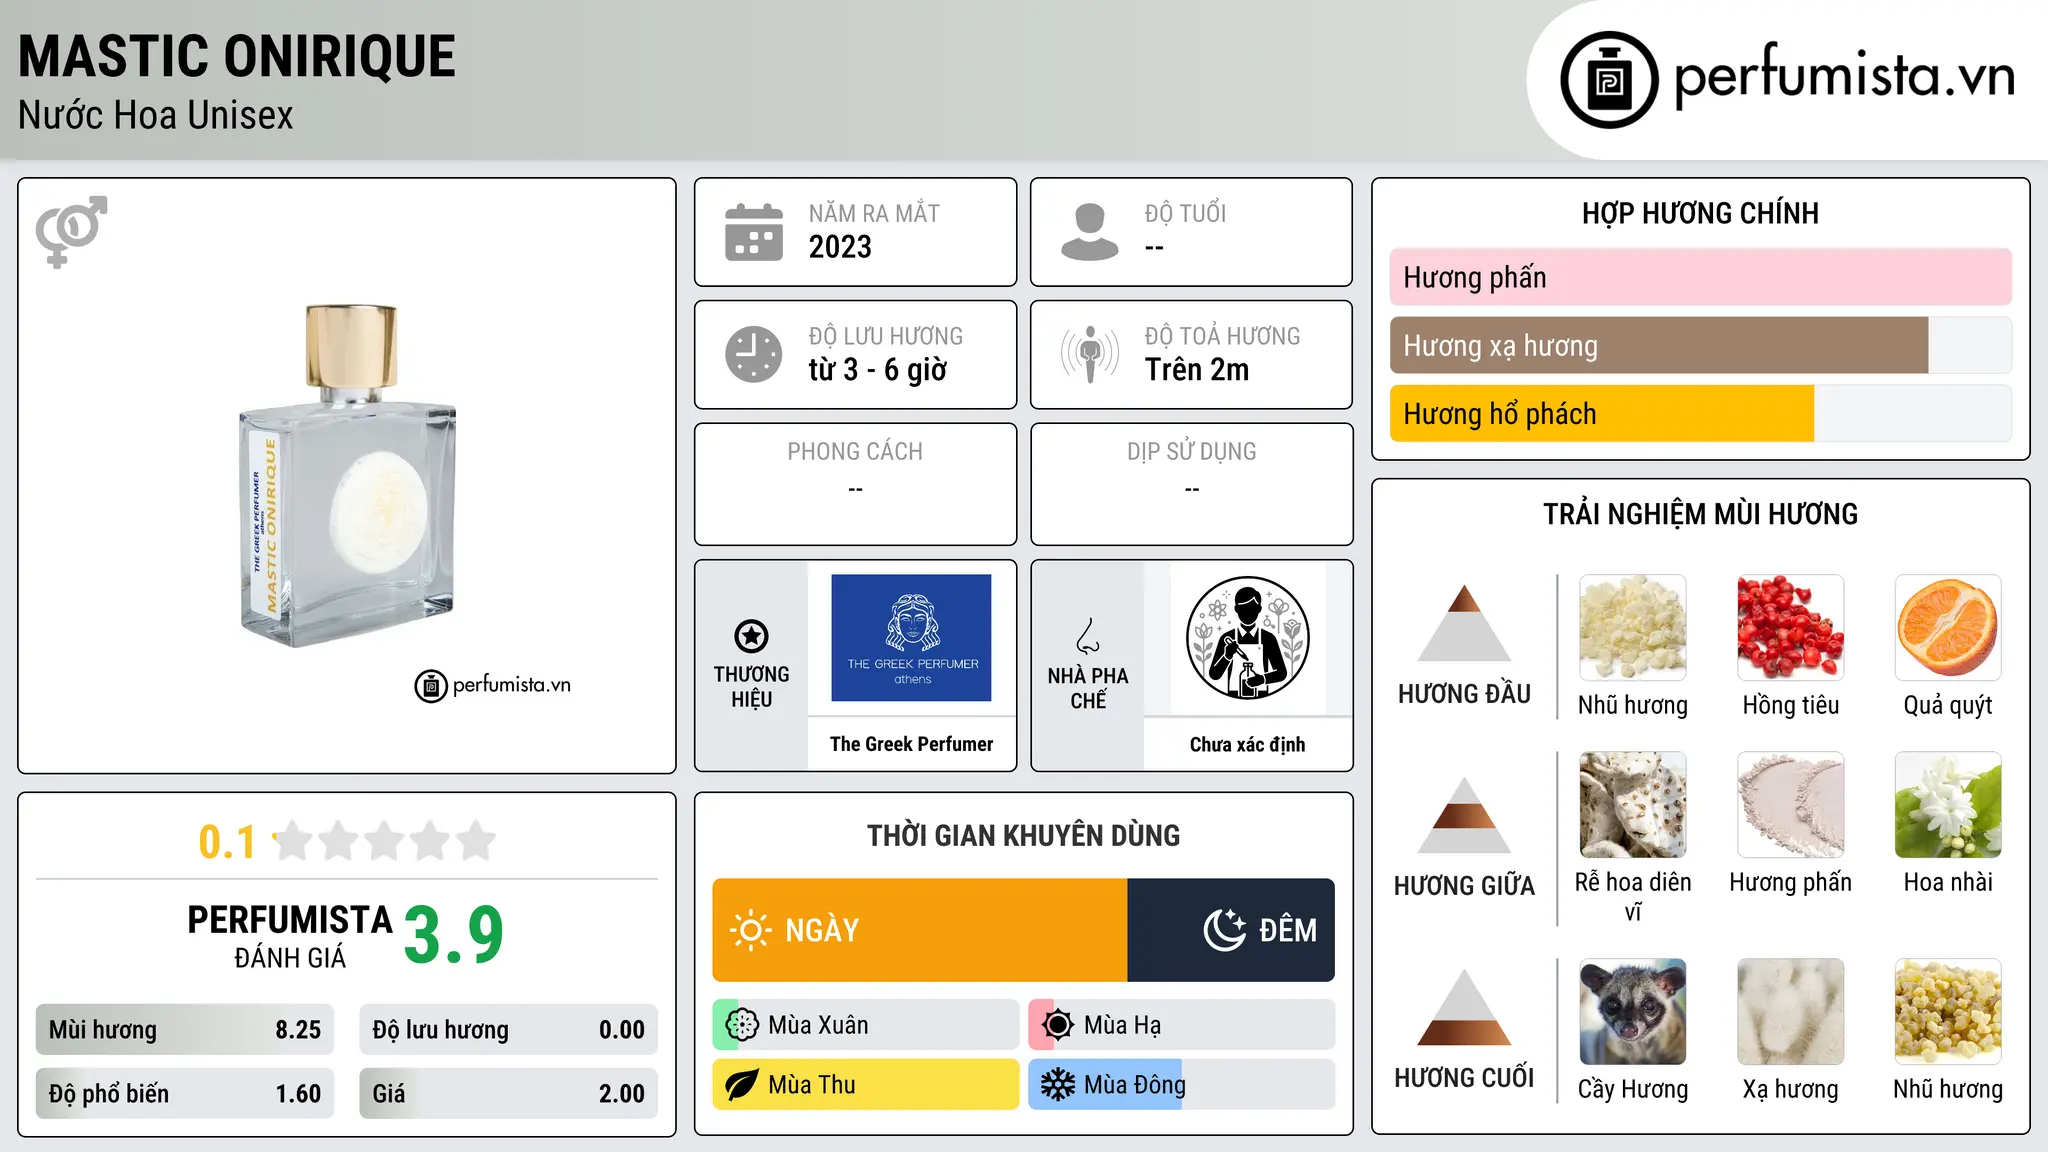
Task: Click the perfumista.vn site name in header
Action: click(x=1844, y=76)
